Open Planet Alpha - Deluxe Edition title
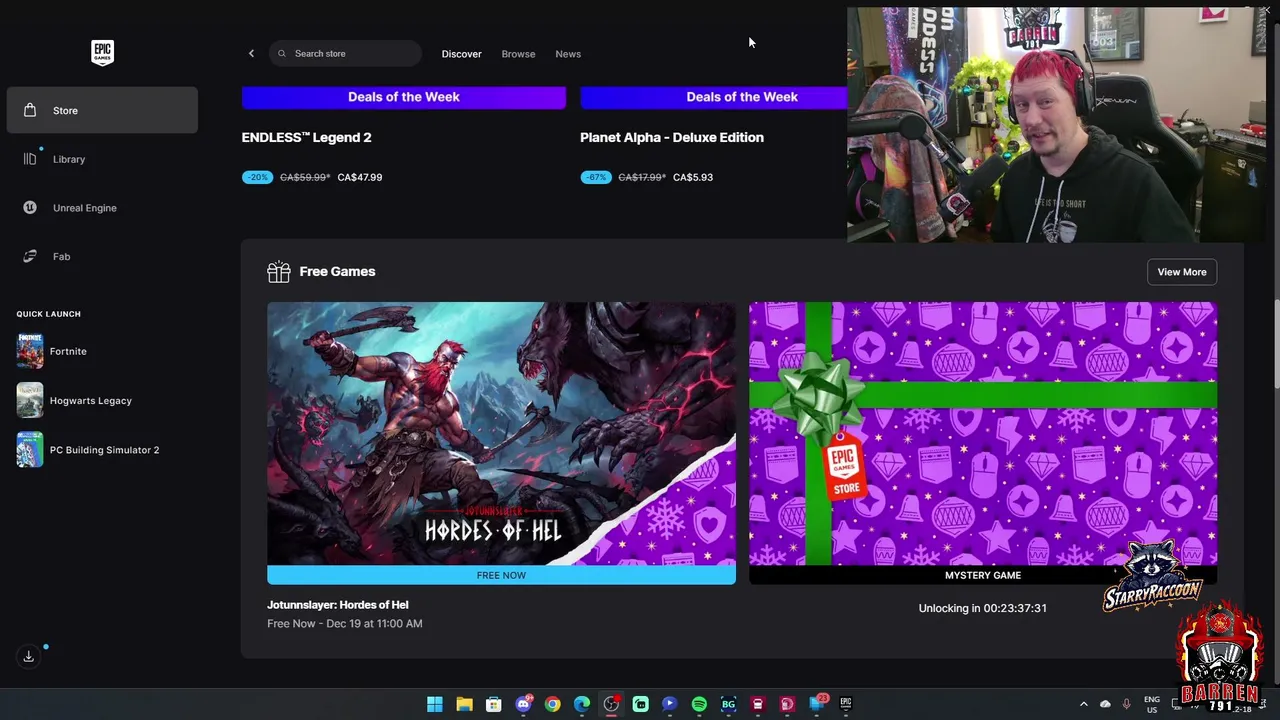 coord(672,137)
